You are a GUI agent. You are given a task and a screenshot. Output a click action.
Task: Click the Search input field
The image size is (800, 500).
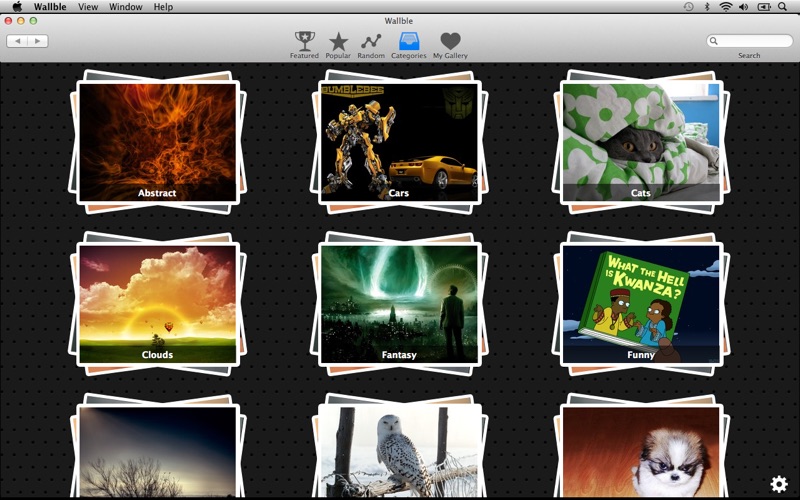754,41
